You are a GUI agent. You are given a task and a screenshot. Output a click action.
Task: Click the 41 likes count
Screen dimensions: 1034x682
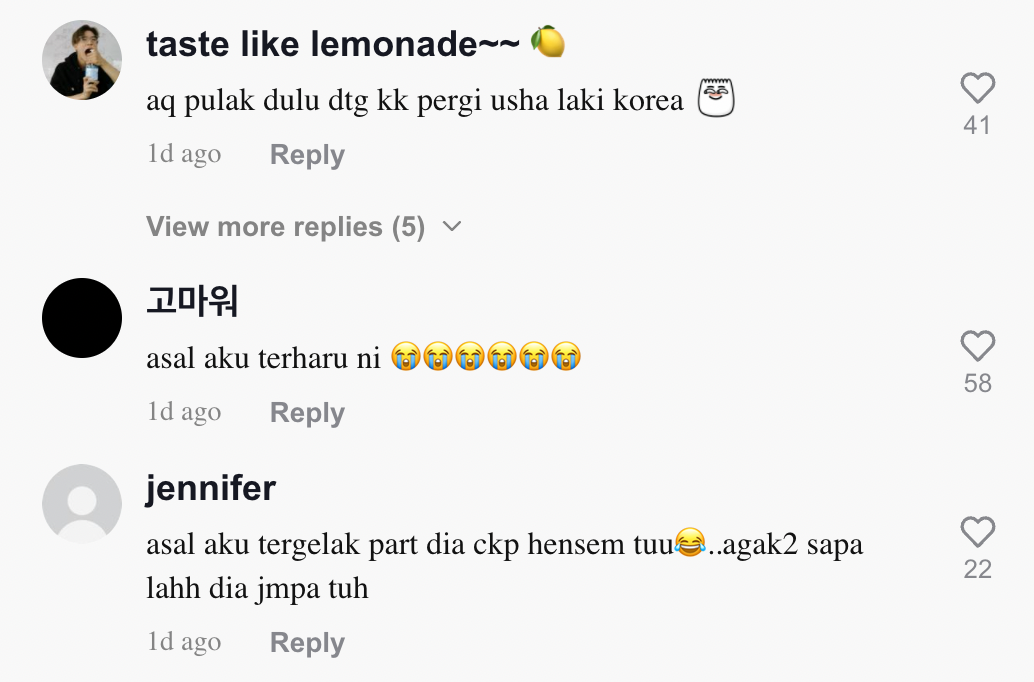pyautogui.click(x=977, y=125)
